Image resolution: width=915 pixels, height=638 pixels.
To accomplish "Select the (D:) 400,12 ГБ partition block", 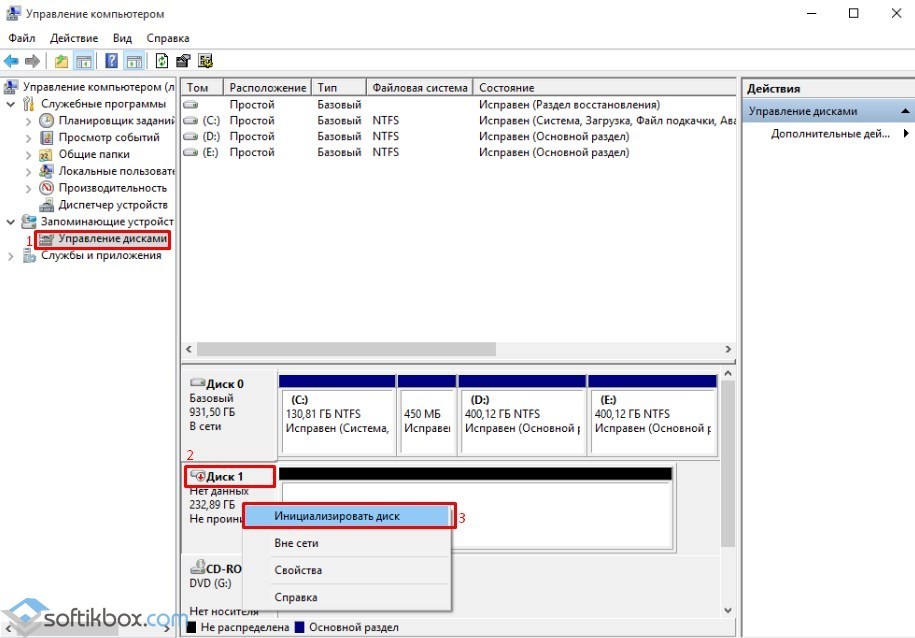I will pyautogui.click(x=521, y=414).
